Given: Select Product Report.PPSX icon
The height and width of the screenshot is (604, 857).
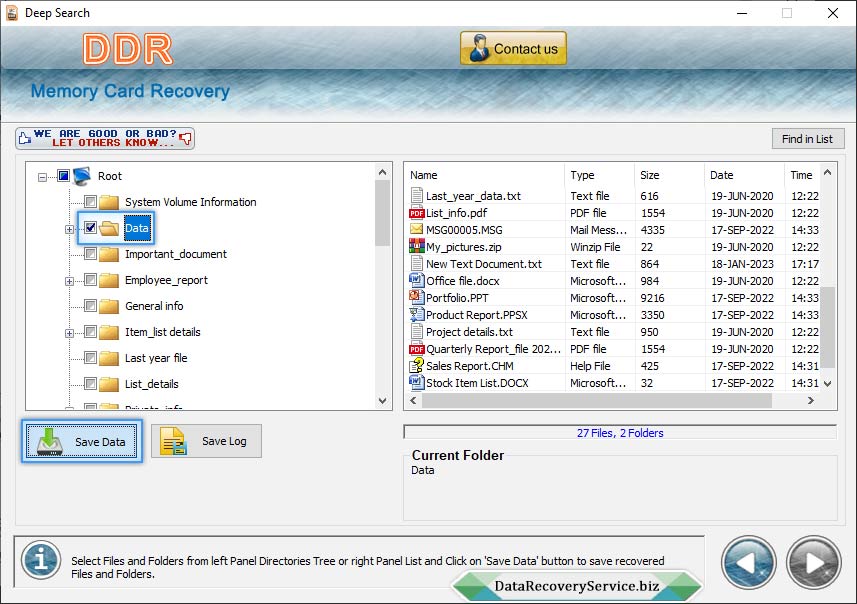Looking at the screenshot, I should pyautogui.click(x=416, y=314).
